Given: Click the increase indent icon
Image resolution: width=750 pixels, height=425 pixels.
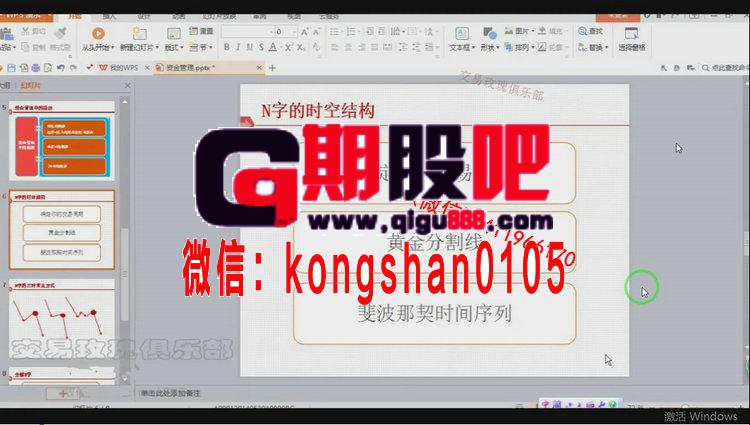Looking at the screenshot, I should click(382, 32).
